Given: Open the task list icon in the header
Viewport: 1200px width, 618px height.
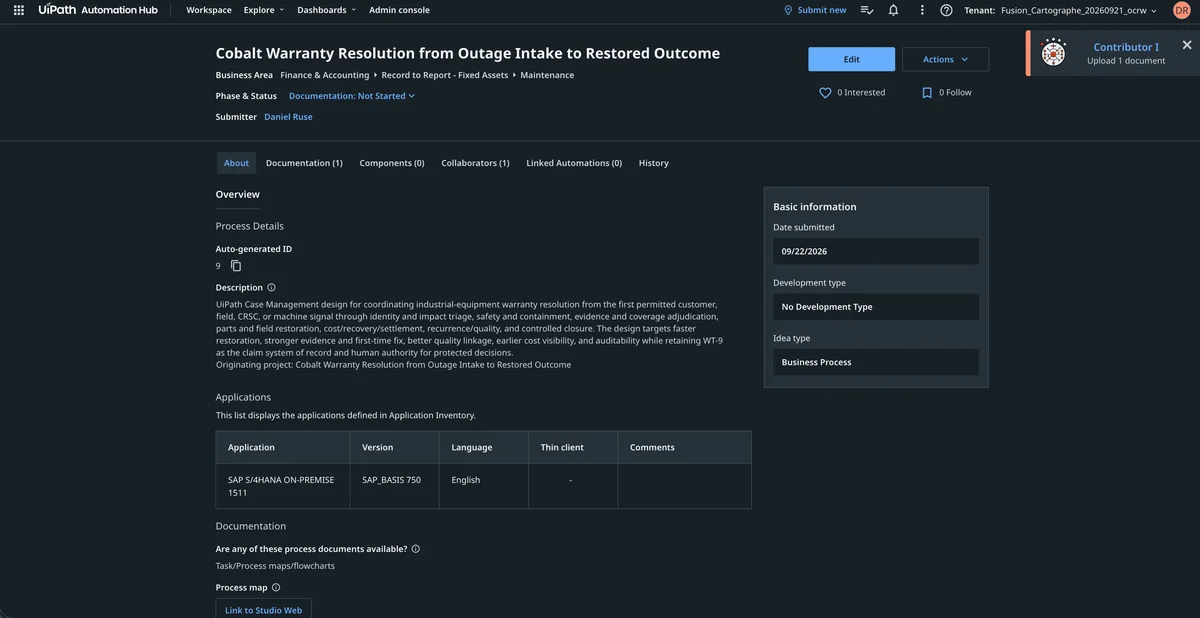Looking at the screenshot, I should point(867,10).
